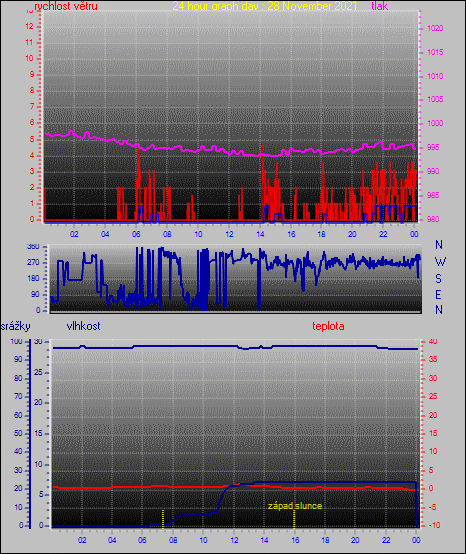
Task: Click the 995 value on the pressure axis
Action: [x=433, y=147]
